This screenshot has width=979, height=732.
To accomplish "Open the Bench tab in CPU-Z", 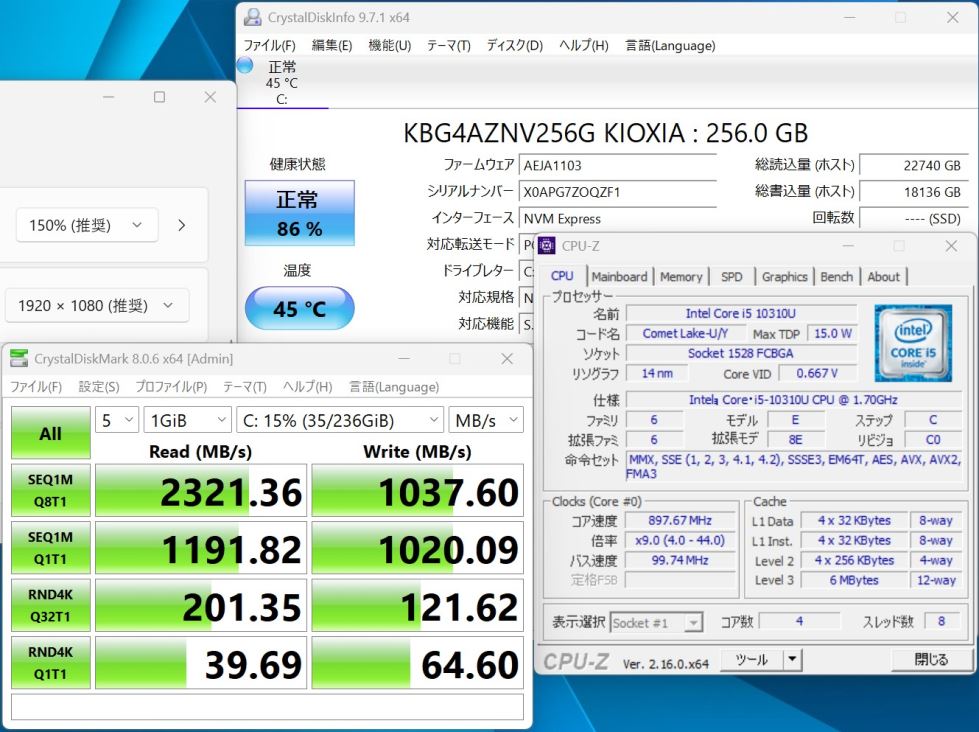I will tap(836, 277).
